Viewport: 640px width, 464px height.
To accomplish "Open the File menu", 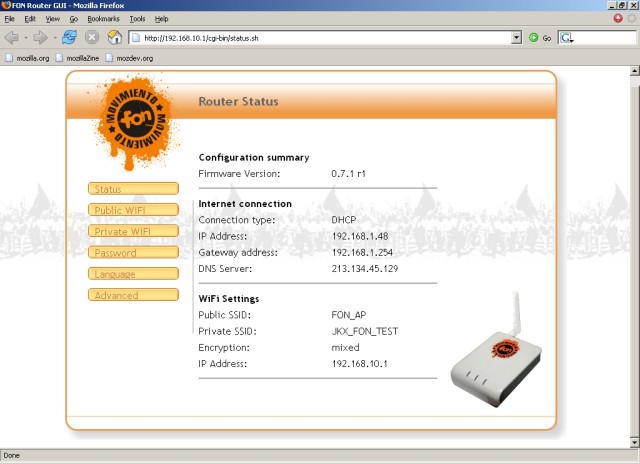I will coord(10,18).
